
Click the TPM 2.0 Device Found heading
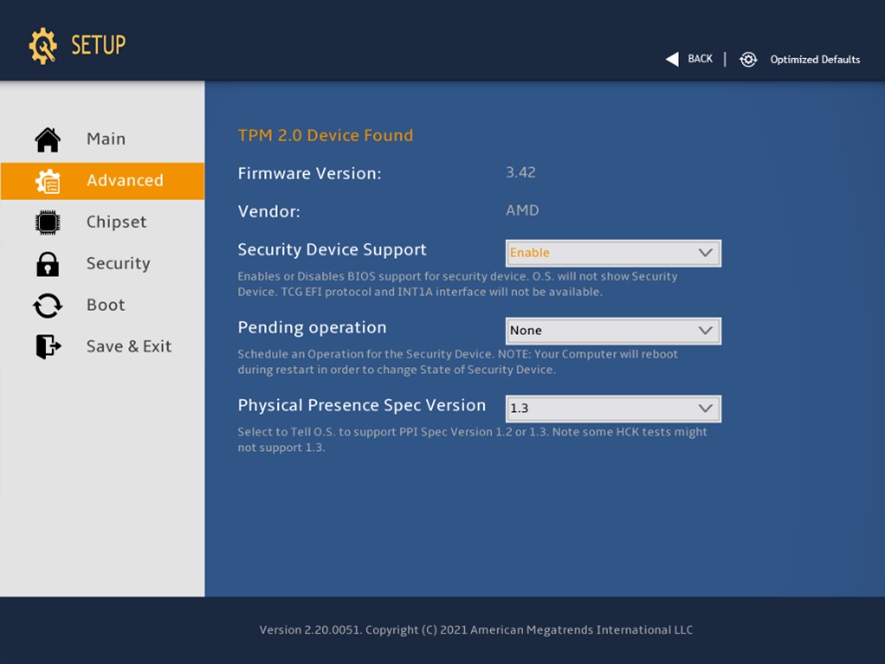(x=325, y=135)
